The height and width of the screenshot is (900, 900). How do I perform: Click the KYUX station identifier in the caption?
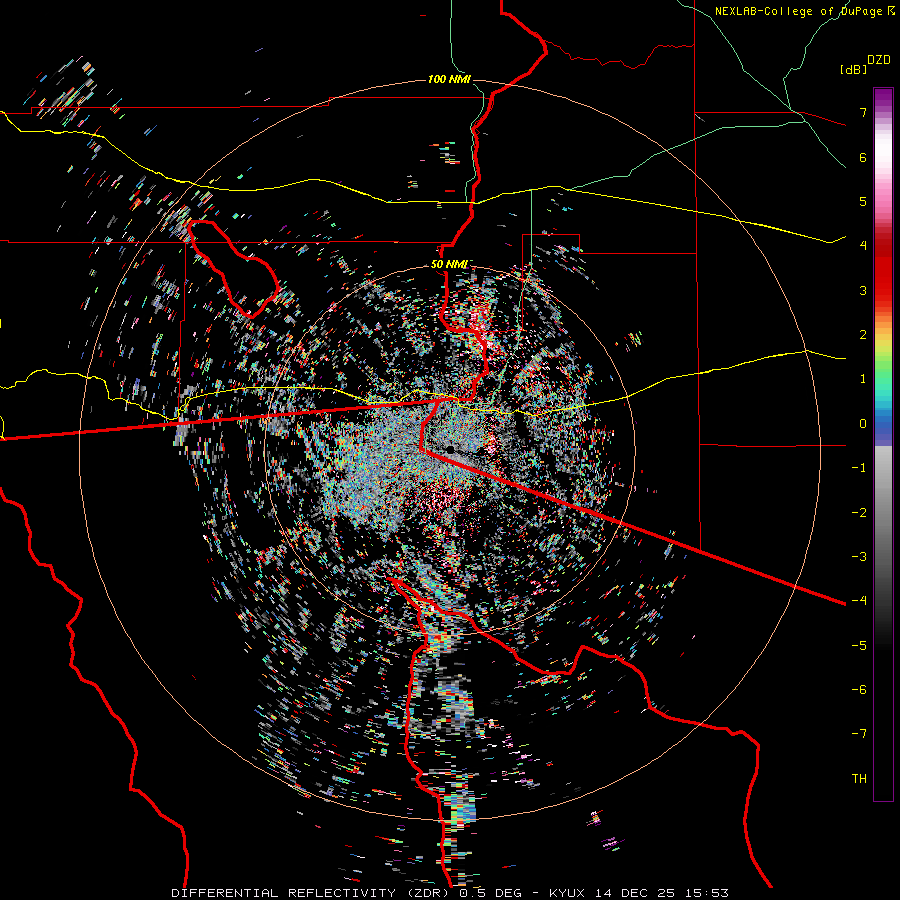[x=569, y=893]
